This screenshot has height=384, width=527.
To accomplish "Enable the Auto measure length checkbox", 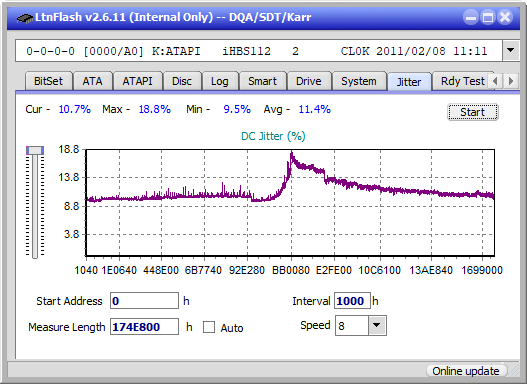I will [x=209, y=327].
